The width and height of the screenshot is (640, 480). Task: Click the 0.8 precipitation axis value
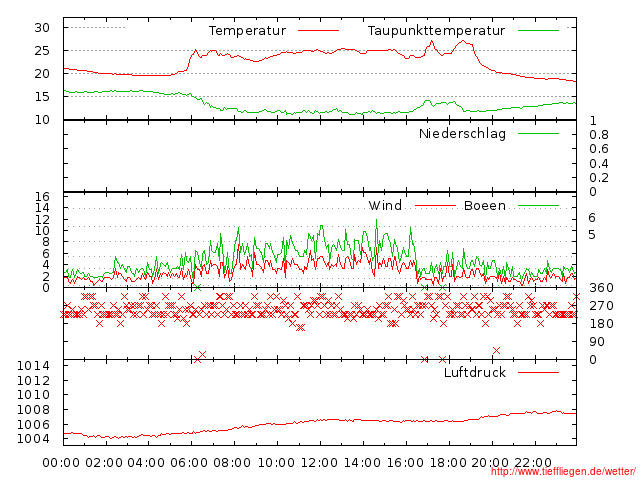click(599, 135)
